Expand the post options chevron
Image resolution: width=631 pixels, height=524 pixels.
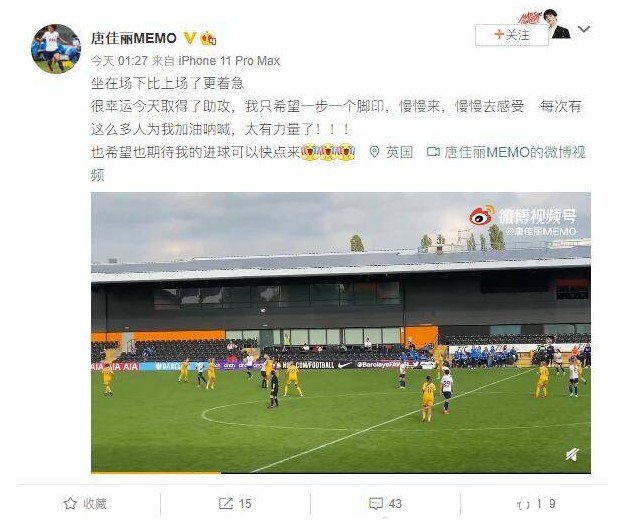pos(584,29)
